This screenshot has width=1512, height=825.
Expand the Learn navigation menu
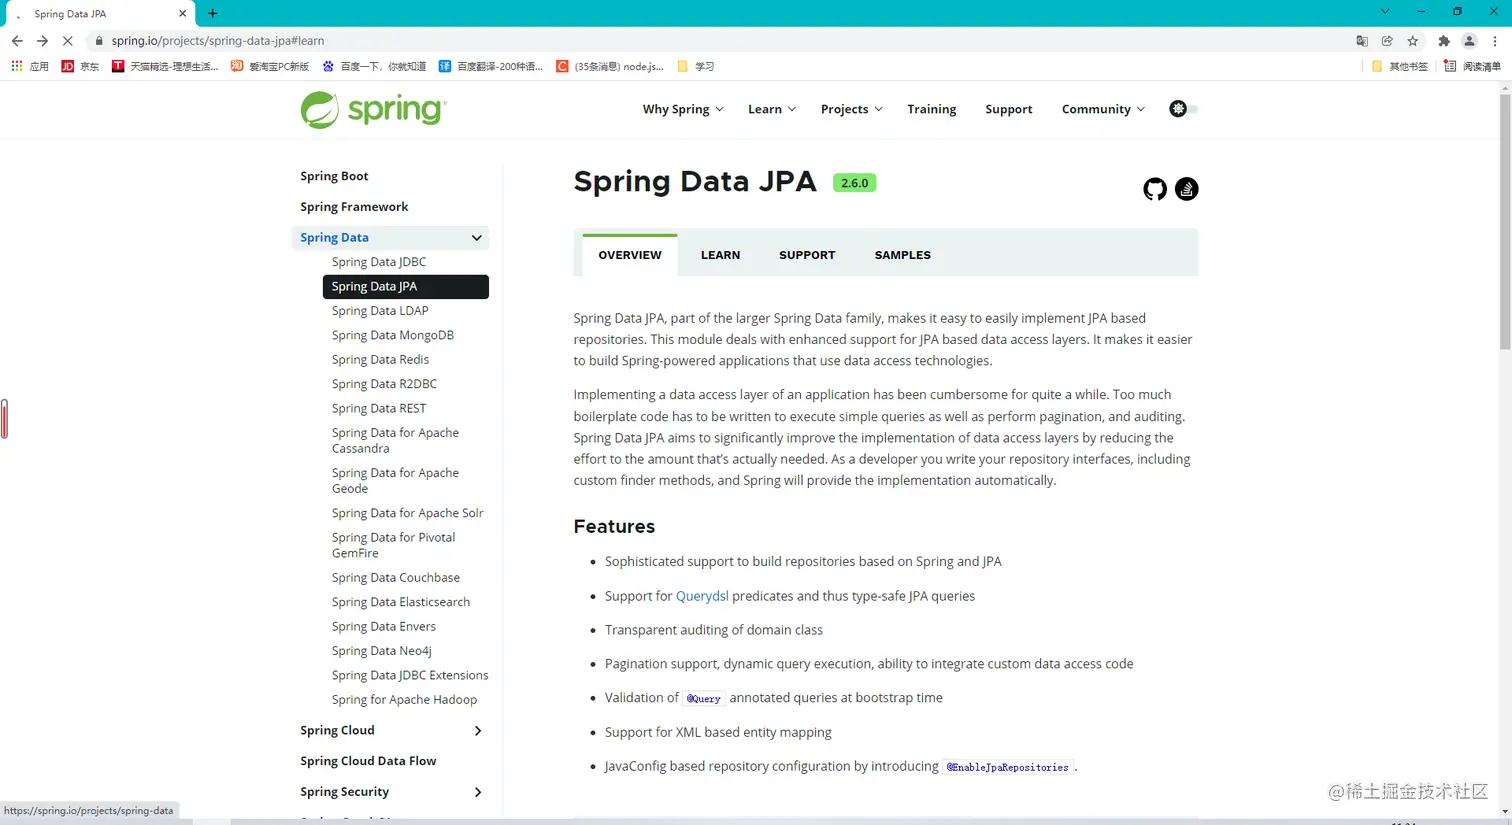pos(772,109)
